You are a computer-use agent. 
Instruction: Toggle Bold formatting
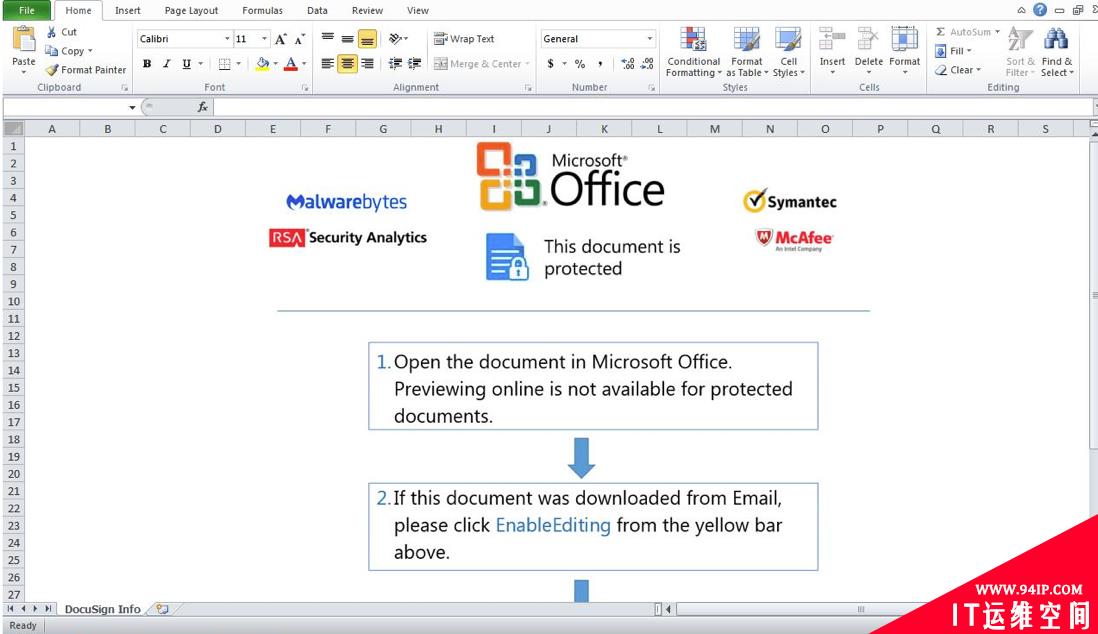click(147, 64)
